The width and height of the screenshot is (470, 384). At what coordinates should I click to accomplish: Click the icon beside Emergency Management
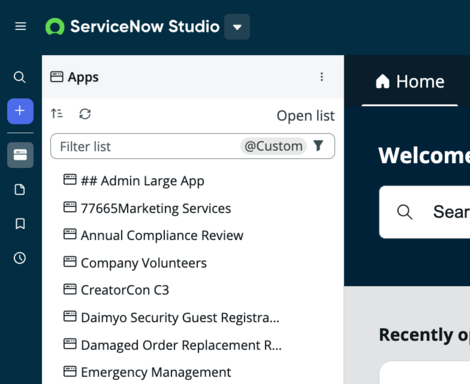coord(70,371)
